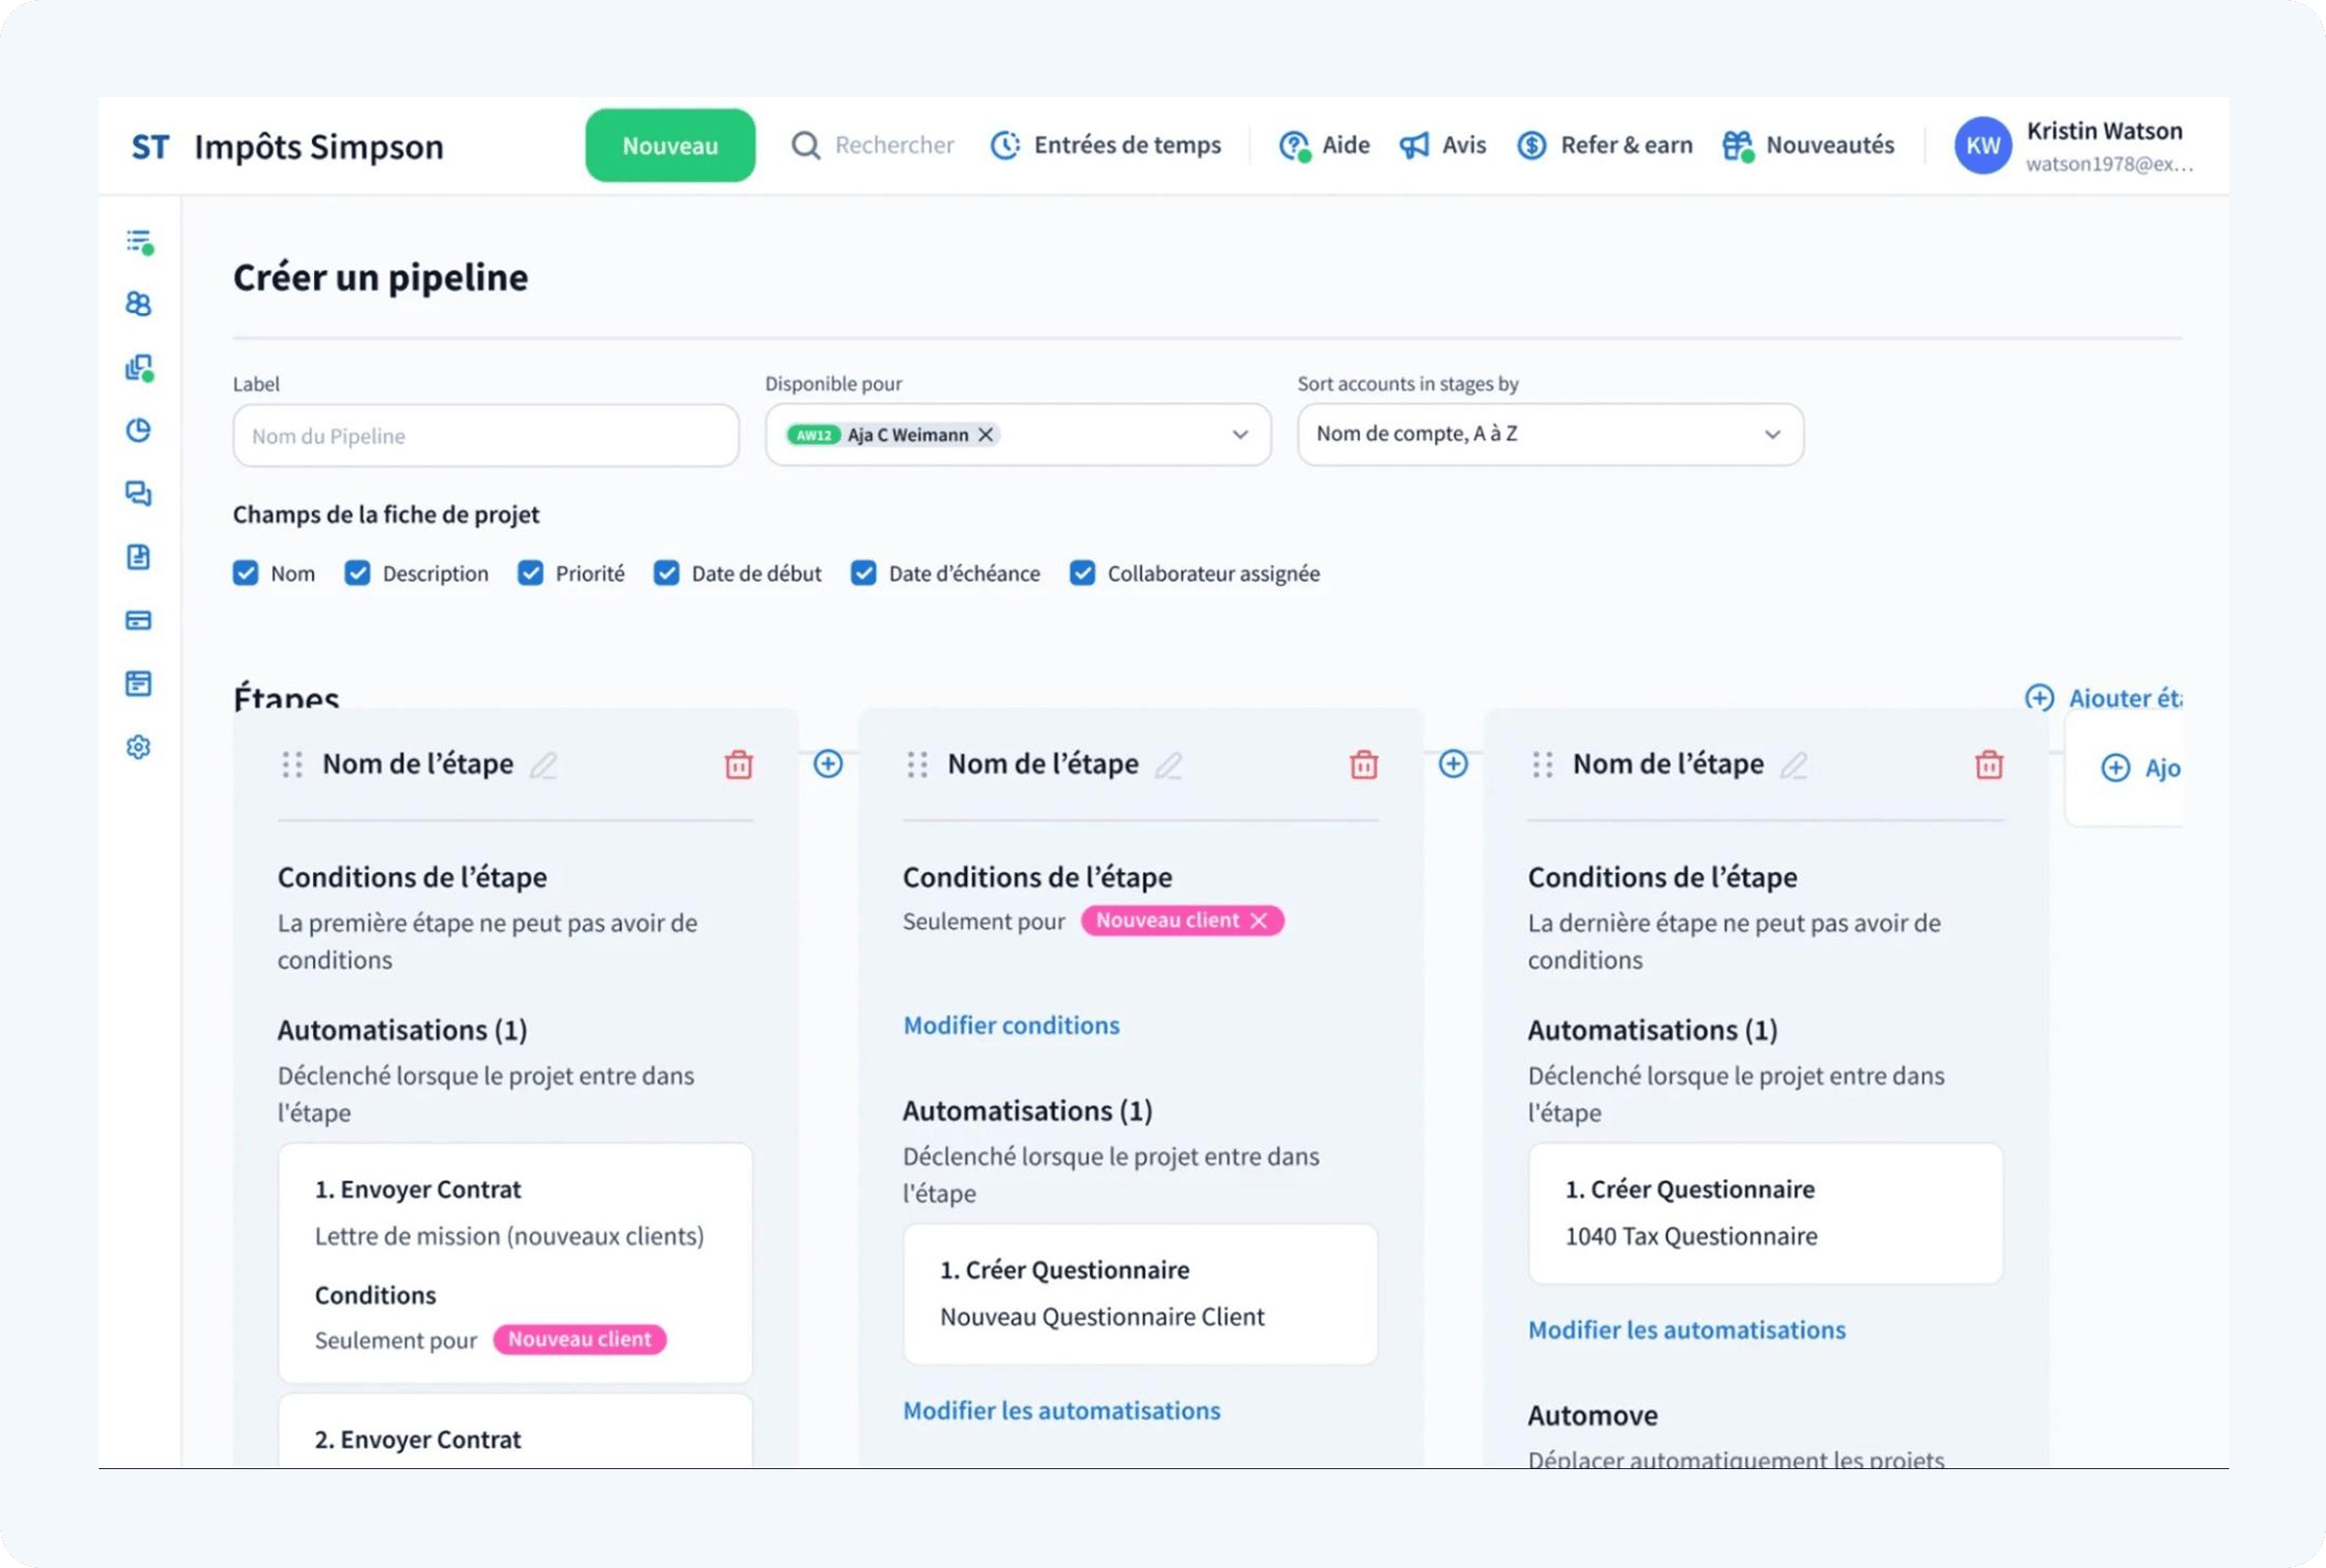This screenshot has width=2326, height=1568.
Task: Uncheck the Collaborateur assignée checkbox
Action: tap(1082, 573)
